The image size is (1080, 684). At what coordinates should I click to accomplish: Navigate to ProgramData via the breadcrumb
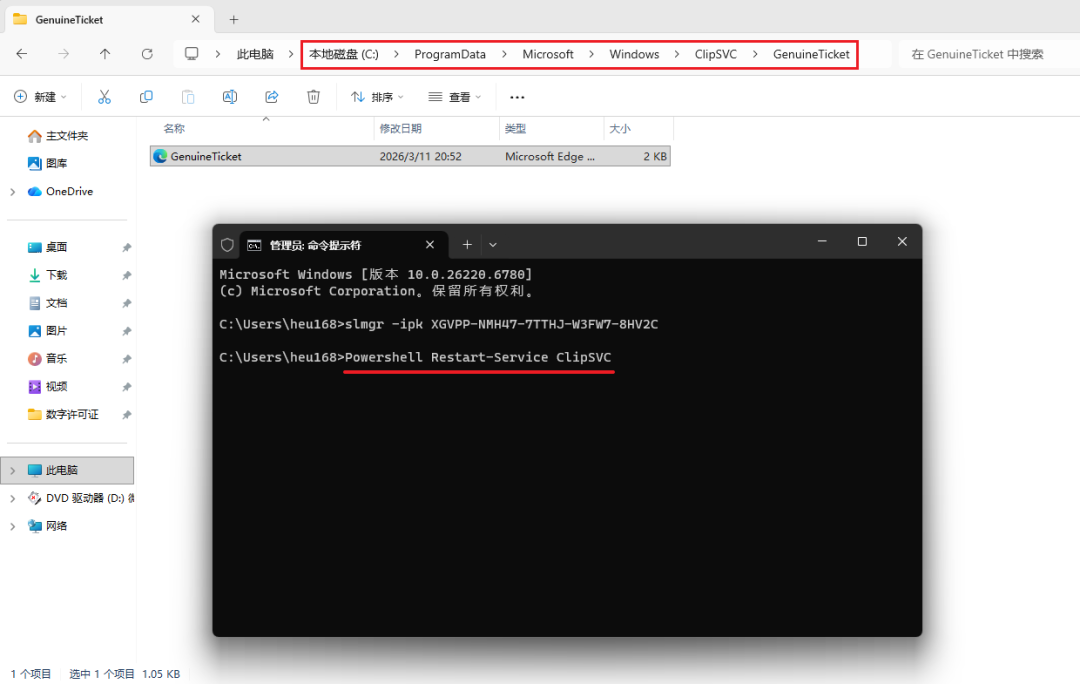(450, 54)
